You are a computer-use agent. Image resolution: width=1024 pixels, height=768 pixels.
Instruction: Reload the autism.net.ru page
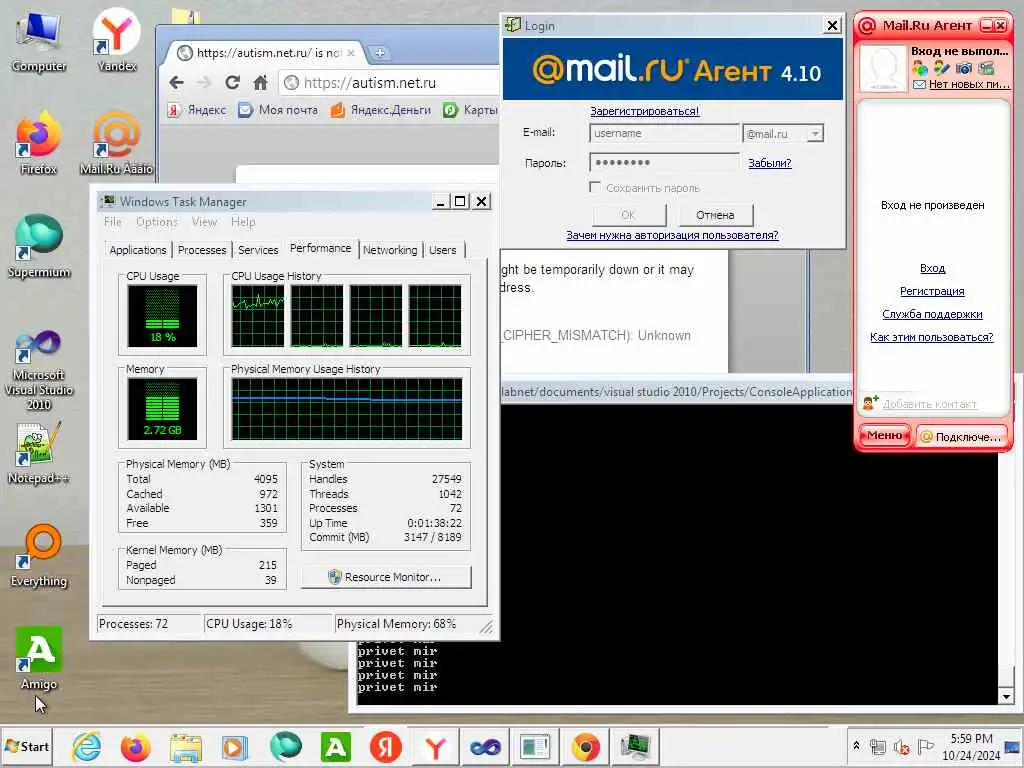[x=232, y=83]
